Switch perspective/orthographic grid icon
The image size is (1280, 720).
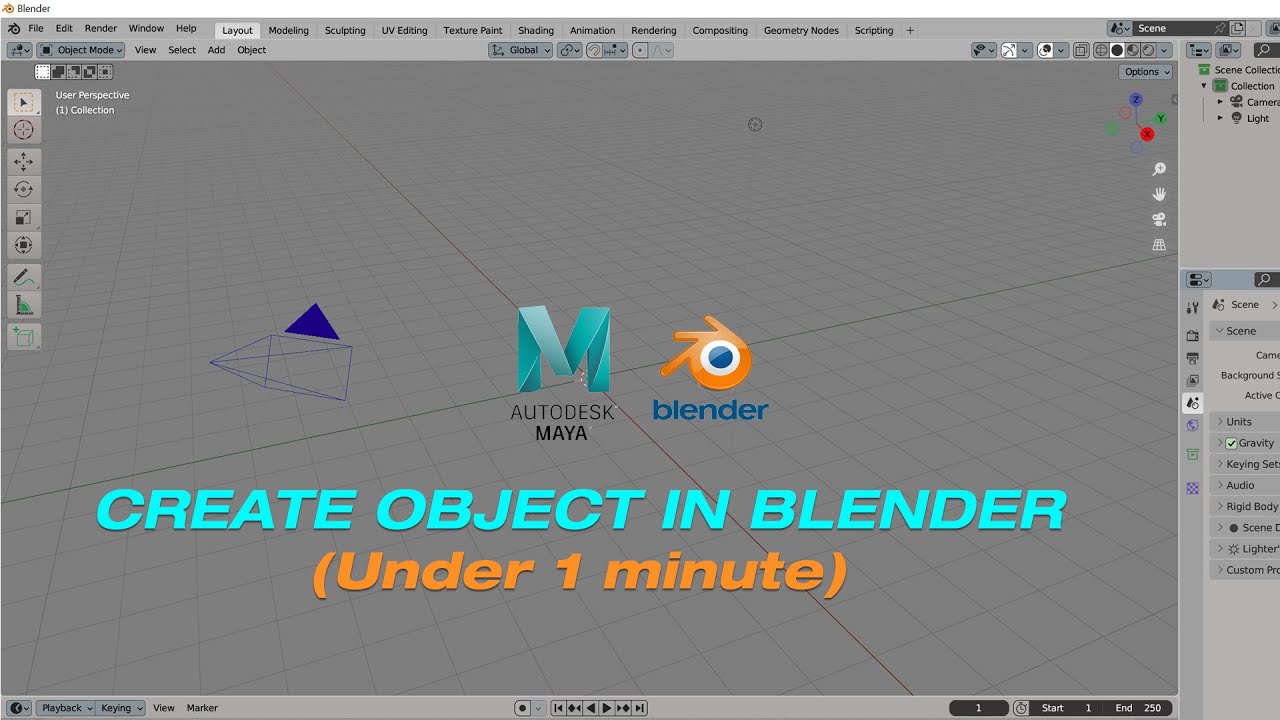click(x=1160, y=244)
